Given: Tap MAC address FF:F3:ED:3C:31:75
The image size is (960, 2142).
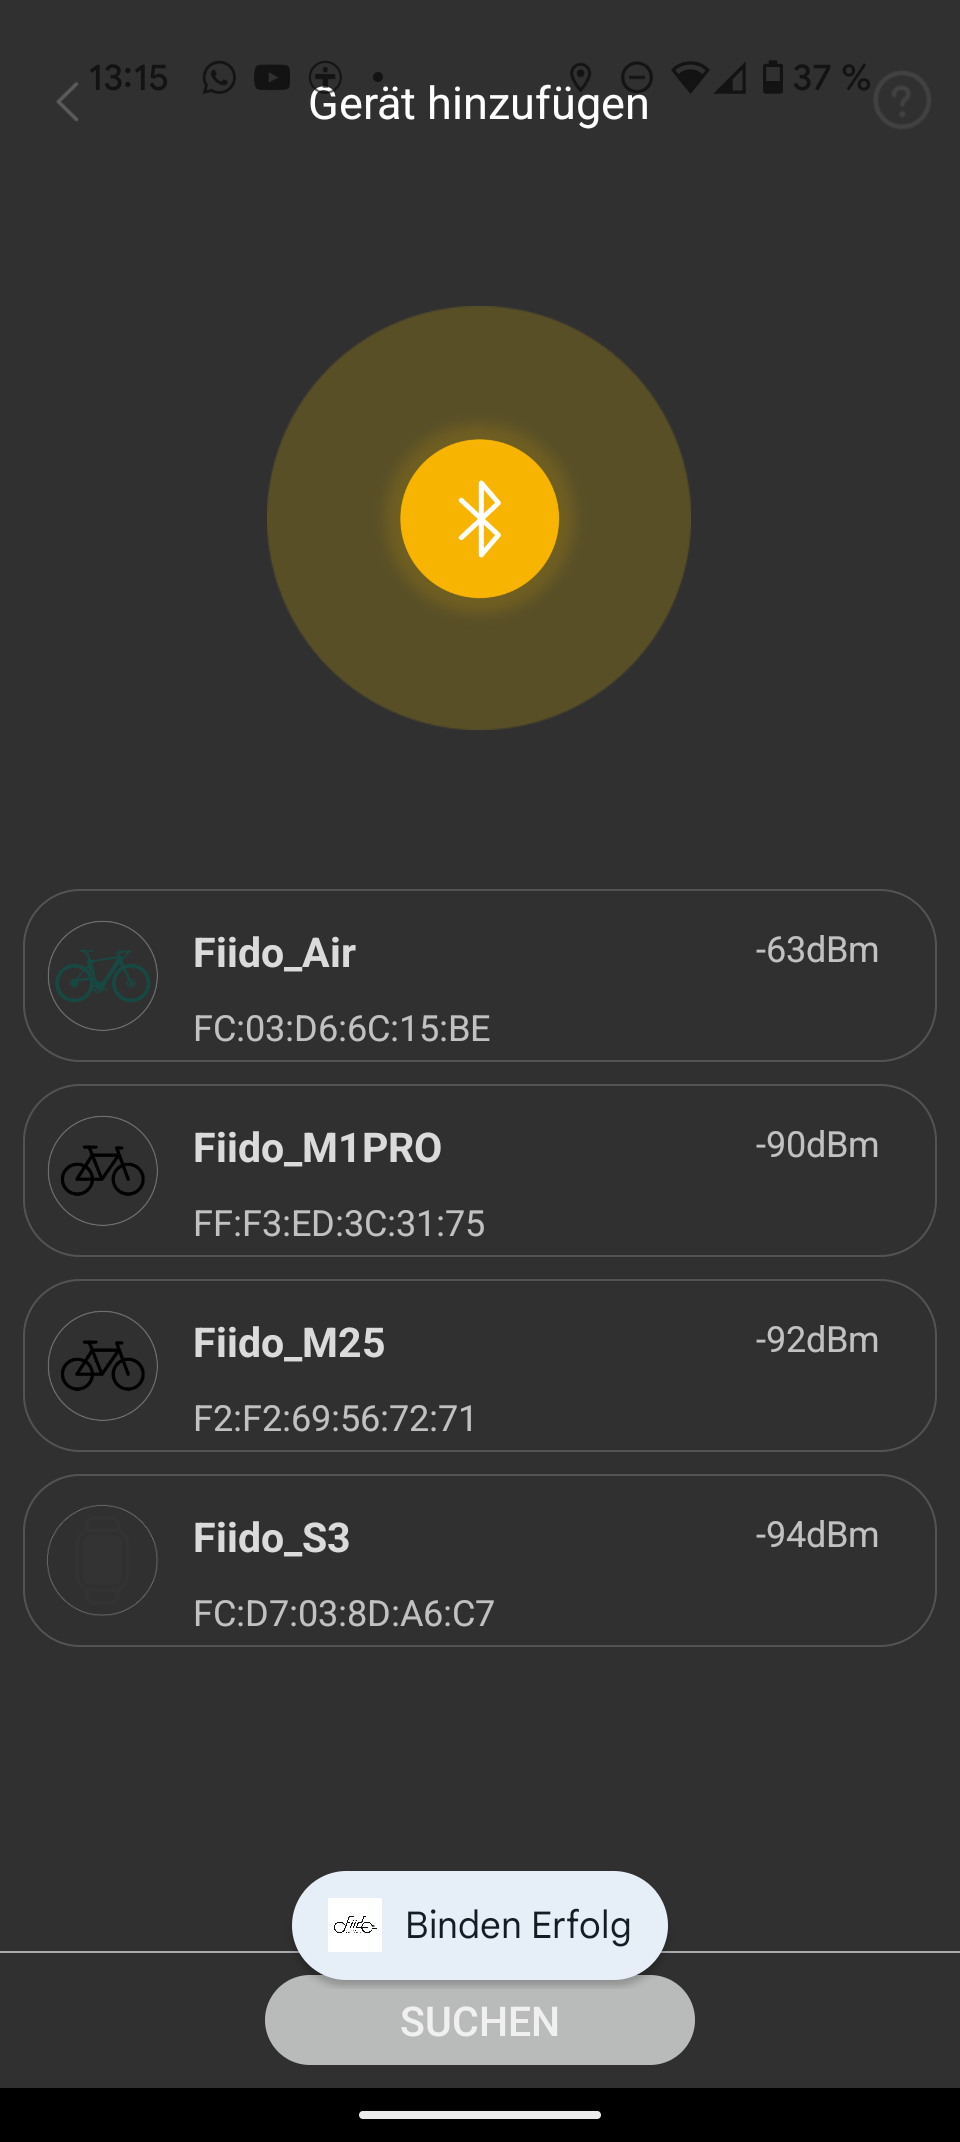Looking at the screenshot, I should tap(339, 1224).
